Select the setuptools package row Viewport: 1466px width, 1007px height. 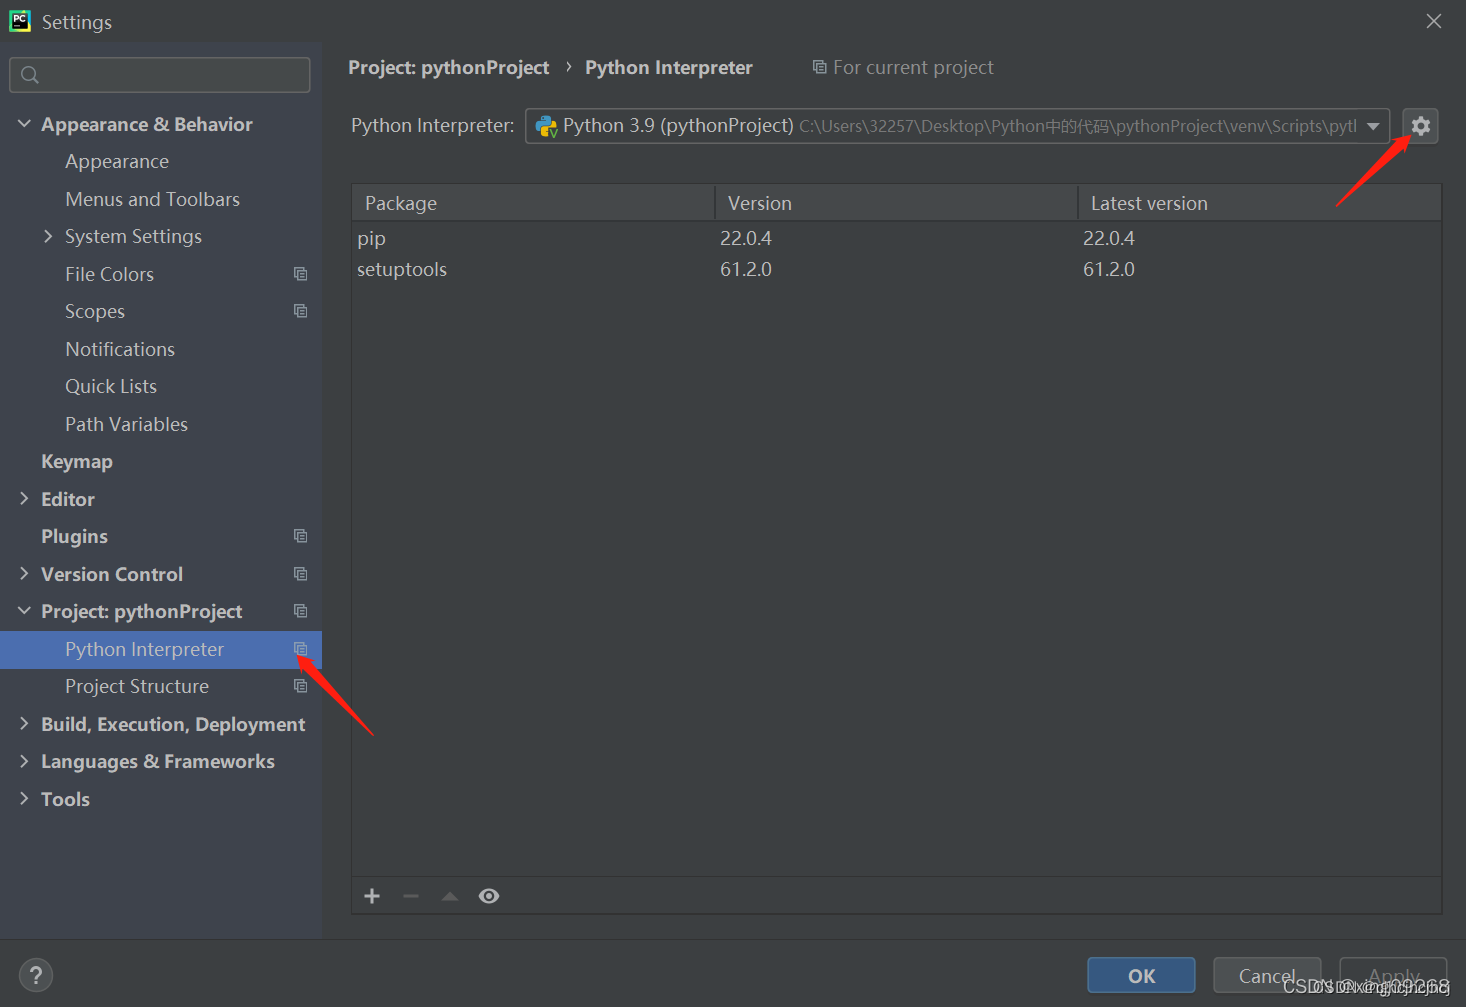(x=896, y=269)
